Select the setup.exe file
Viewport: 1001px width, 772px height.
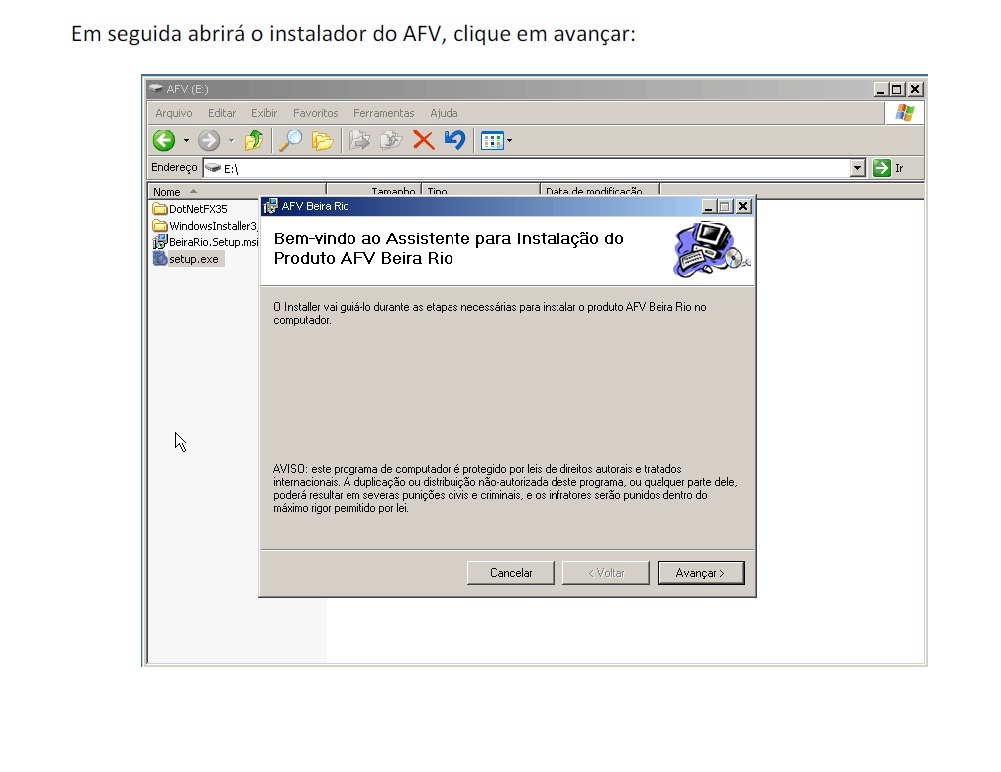[186, 259]
